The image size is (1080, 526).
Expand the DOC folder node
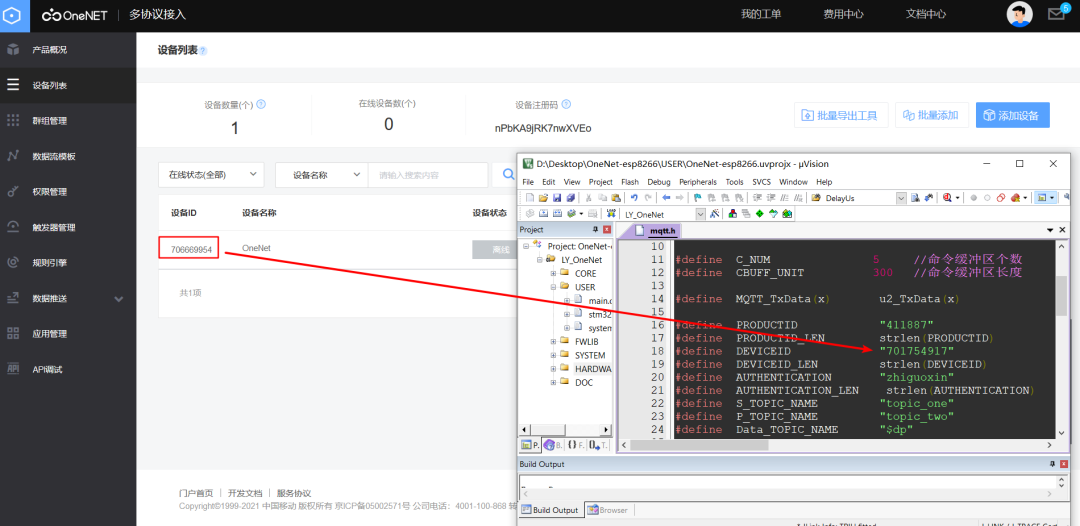pyautogui.click(x=553, y=382)
